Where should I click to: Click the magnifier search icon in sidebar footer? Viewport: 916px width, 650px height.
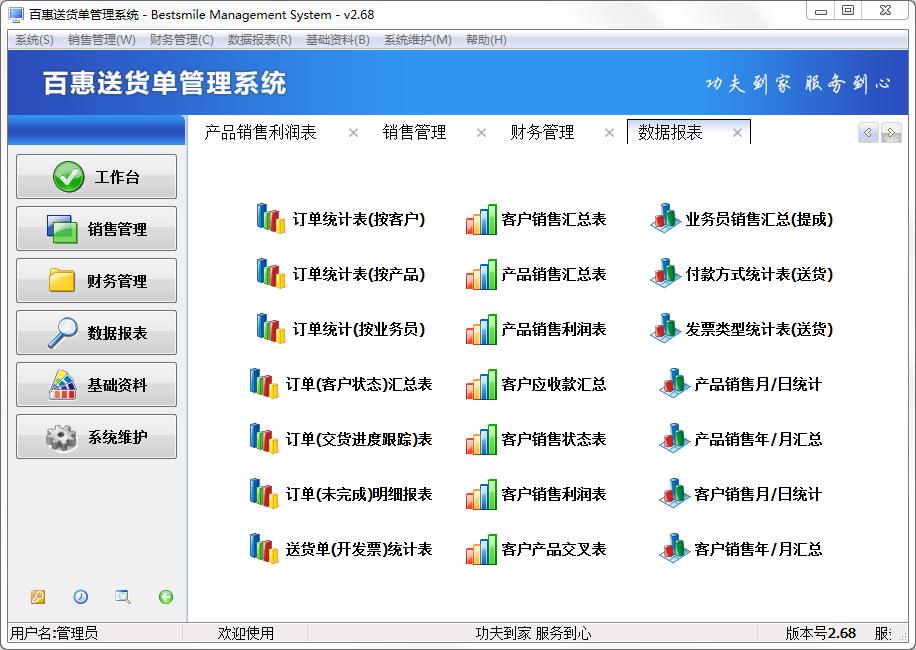tap(123, 597)
